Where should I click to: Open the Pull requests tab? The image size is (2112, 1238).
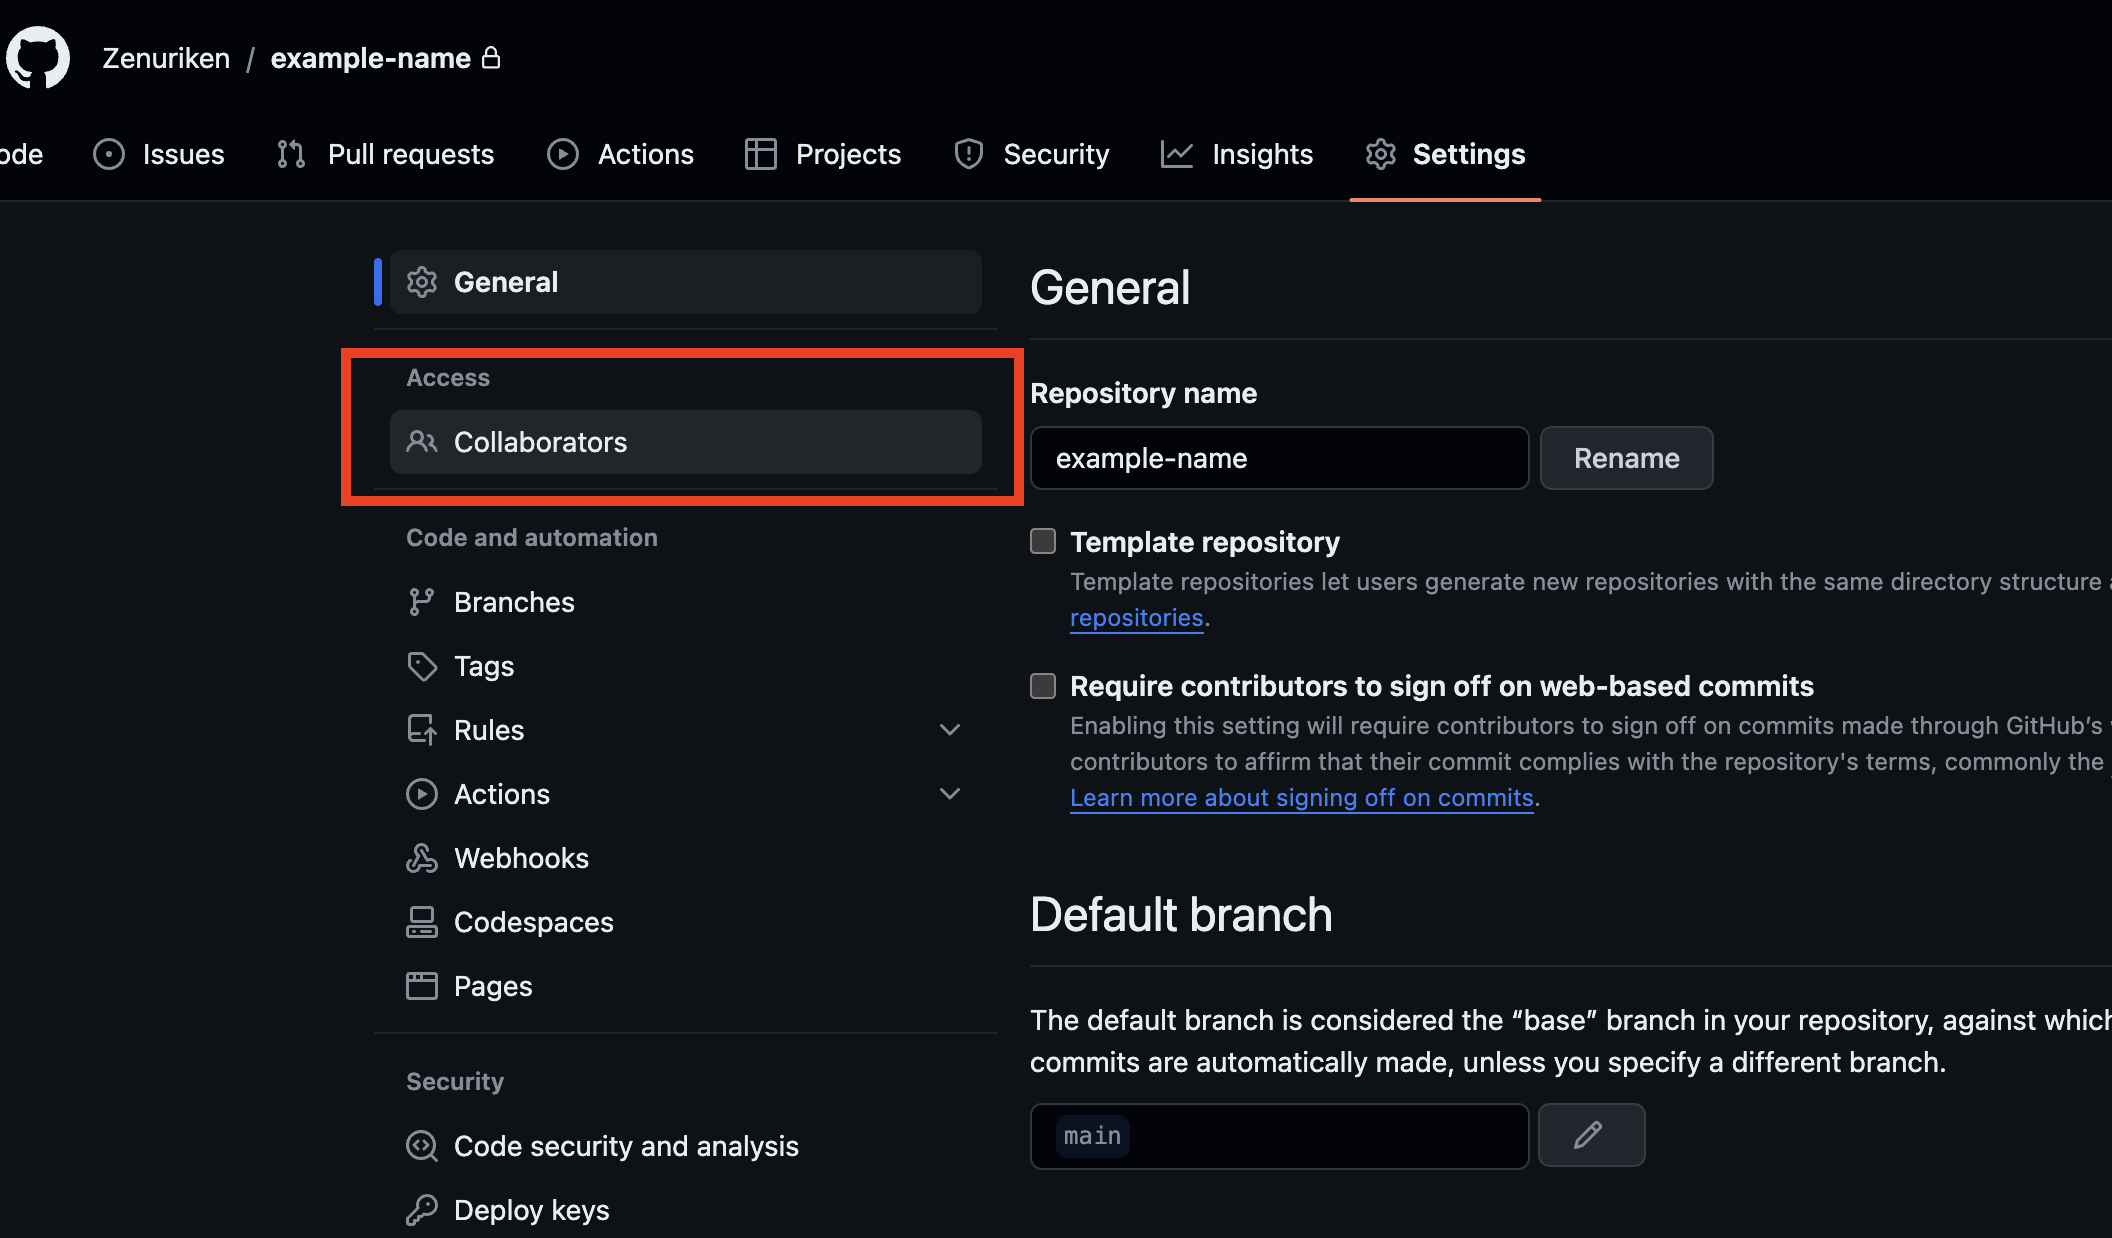386,154
